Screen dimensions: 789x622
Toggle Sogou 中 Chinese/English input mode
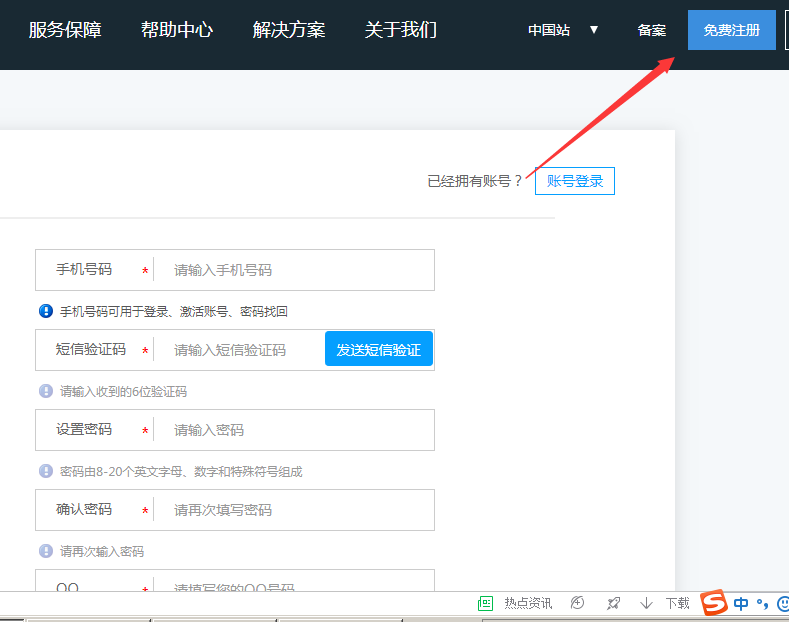[x=741, y=603]
